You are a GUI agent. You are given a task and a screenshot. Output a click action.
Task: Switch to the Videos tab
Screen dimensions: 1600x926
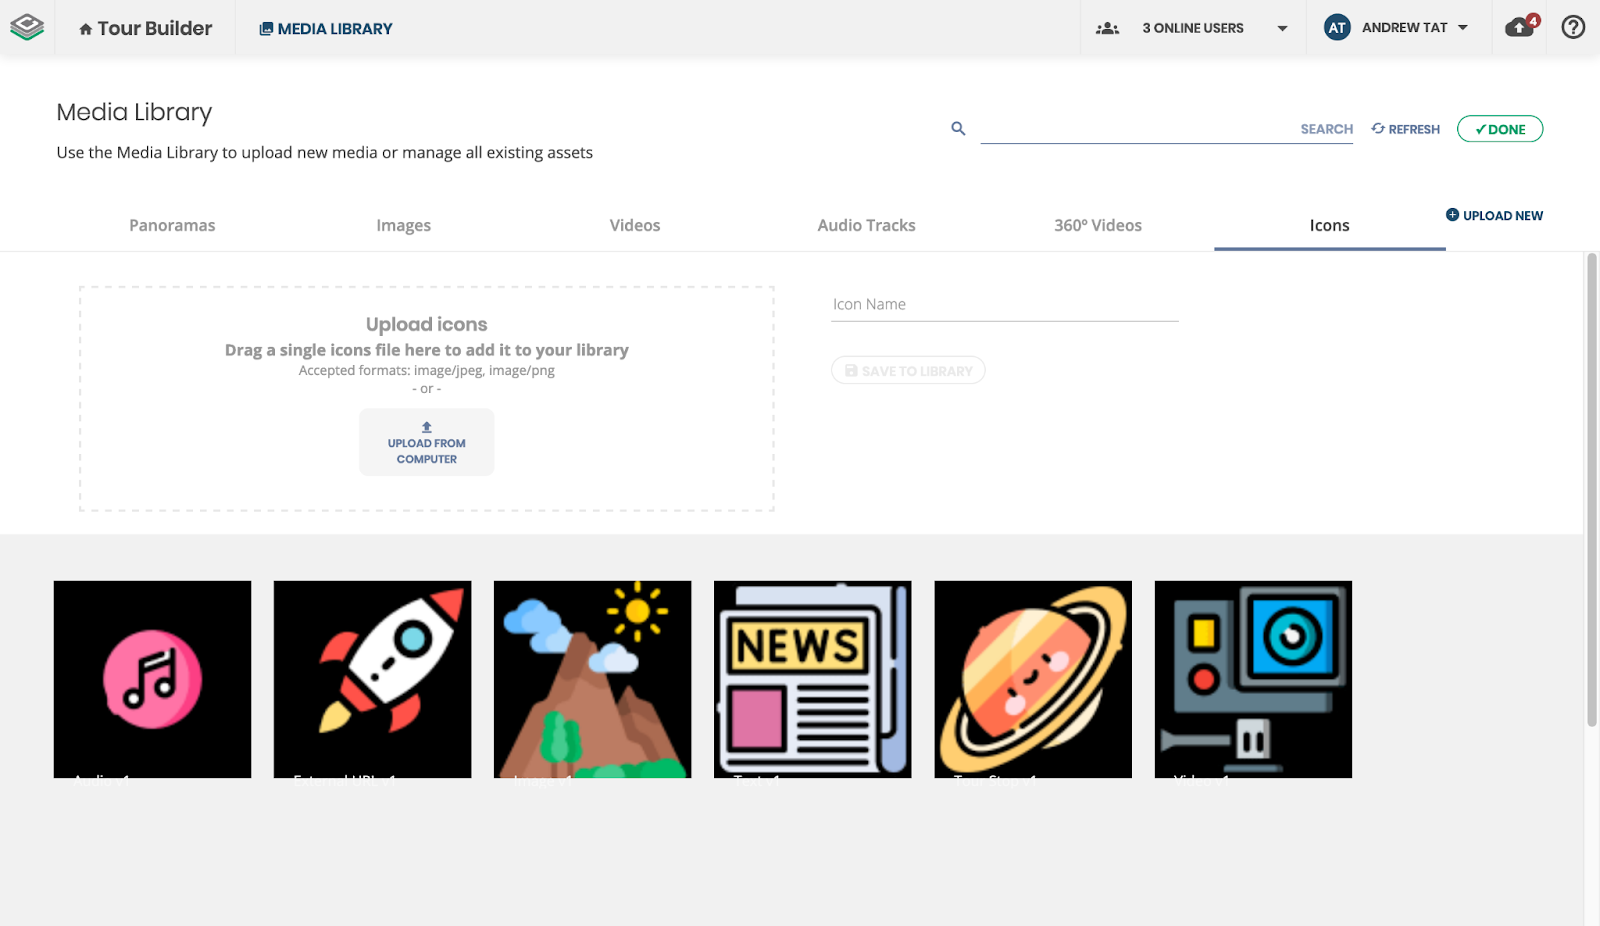[635, 225]
